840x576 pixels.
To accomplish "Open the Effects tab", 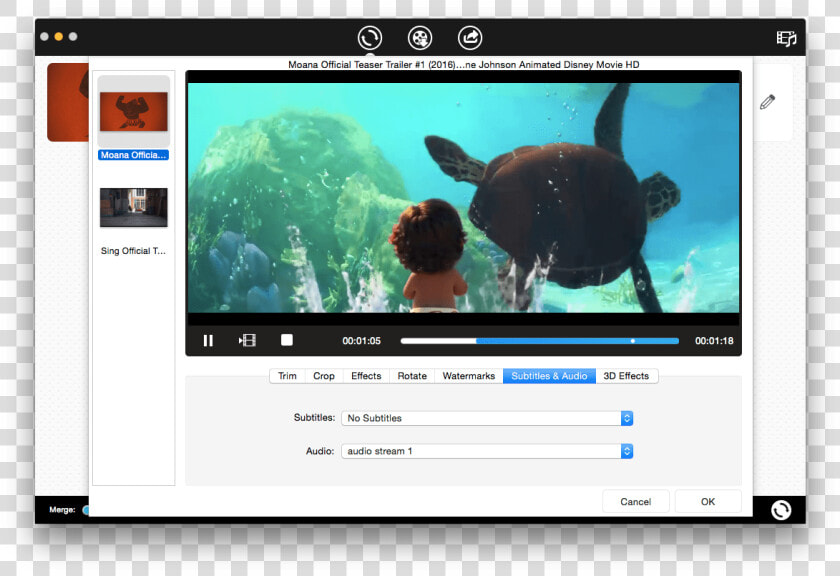I will (x=366, y=376).
